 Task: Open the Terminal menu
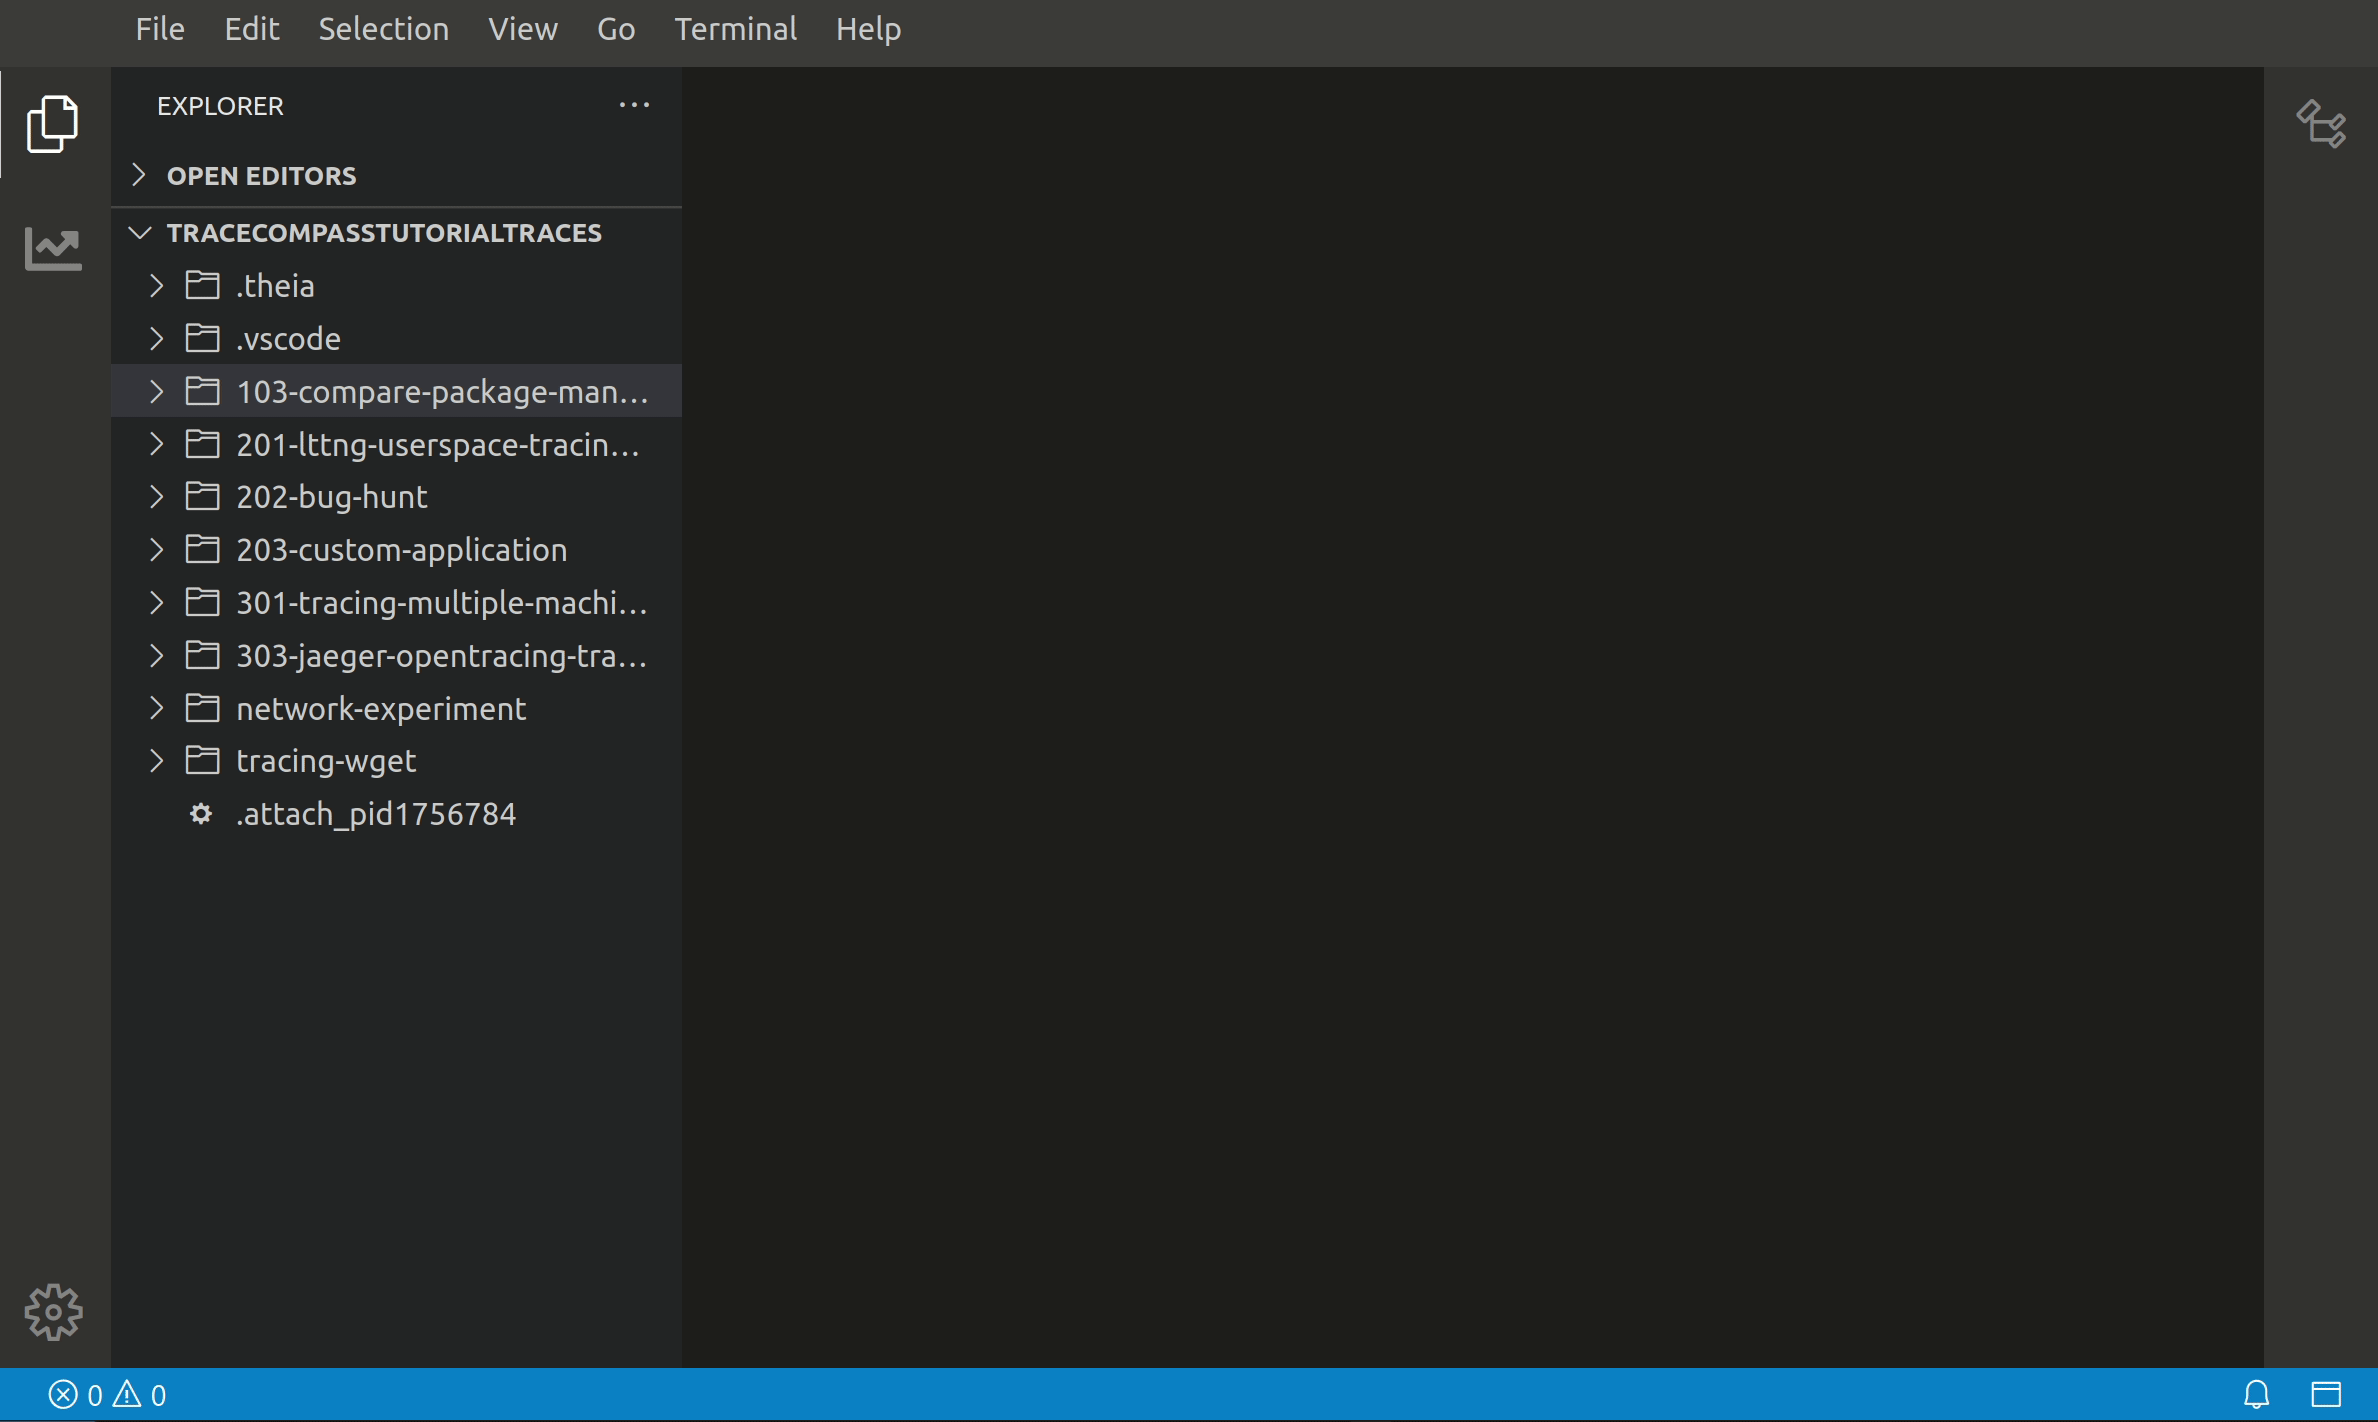coord(735,29)
